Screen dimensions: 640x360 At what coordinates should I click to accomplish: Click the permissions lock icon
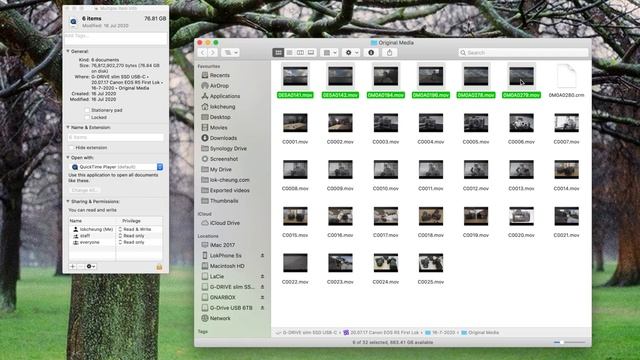(x=159, y=267)
